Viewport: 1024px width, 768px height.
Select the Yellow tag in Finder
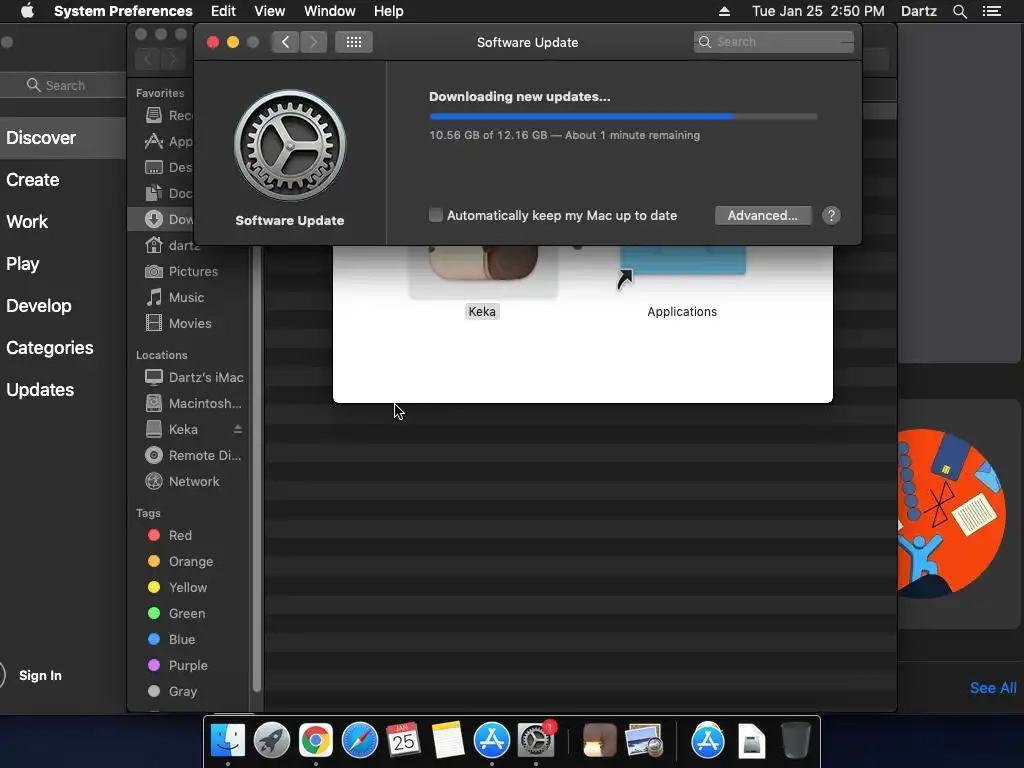coord(189,588)
